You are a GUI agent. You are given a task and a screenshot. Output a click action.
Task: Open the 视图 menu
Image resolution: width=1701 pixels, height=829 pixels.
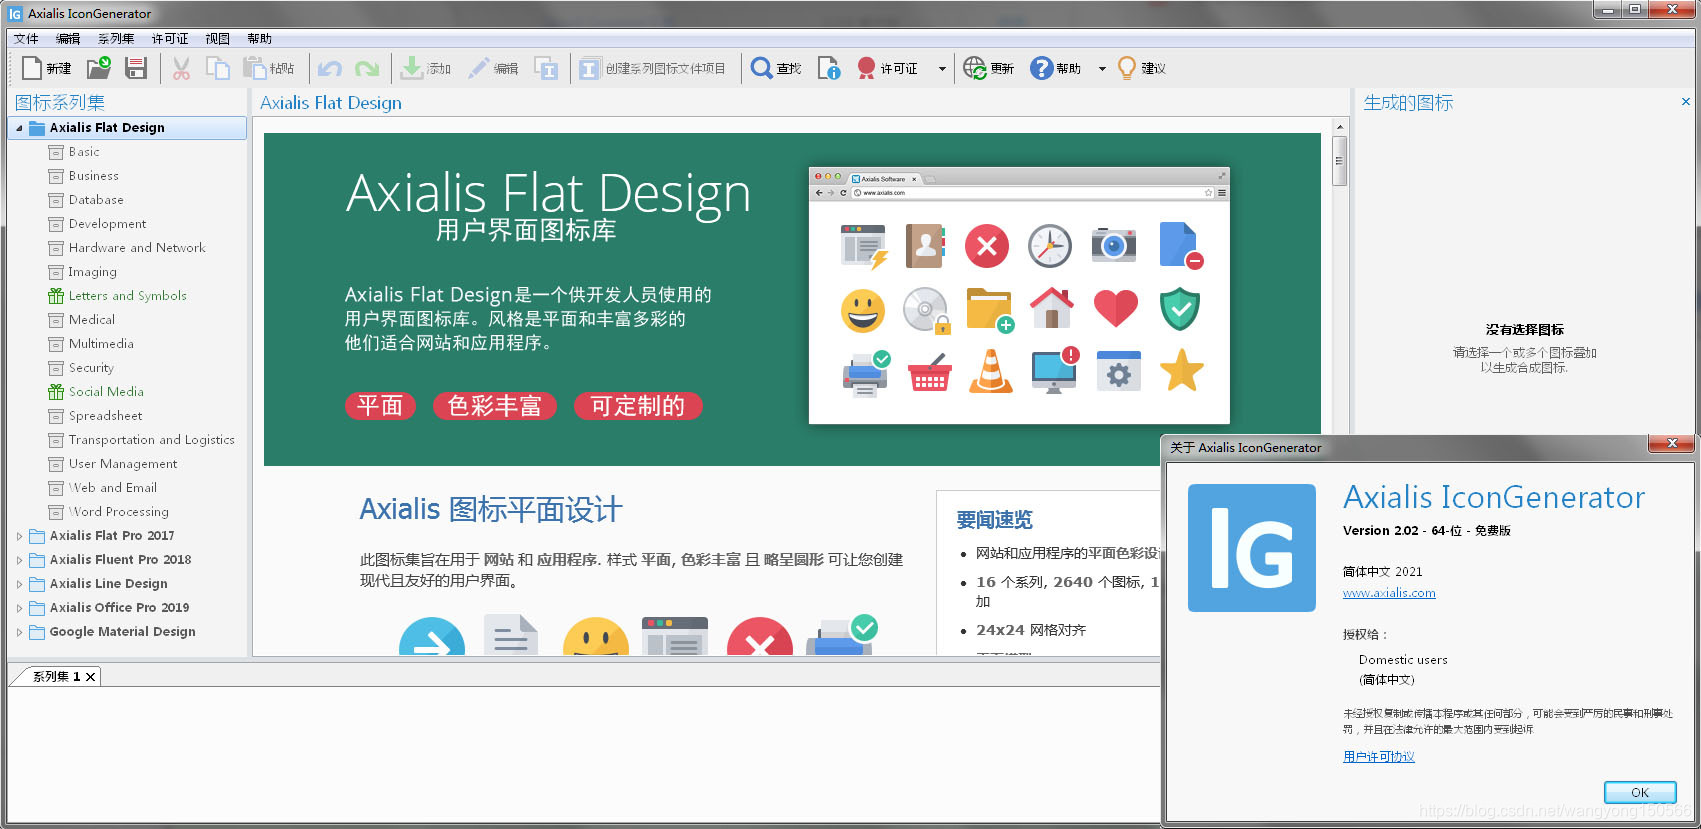(218, 39)
